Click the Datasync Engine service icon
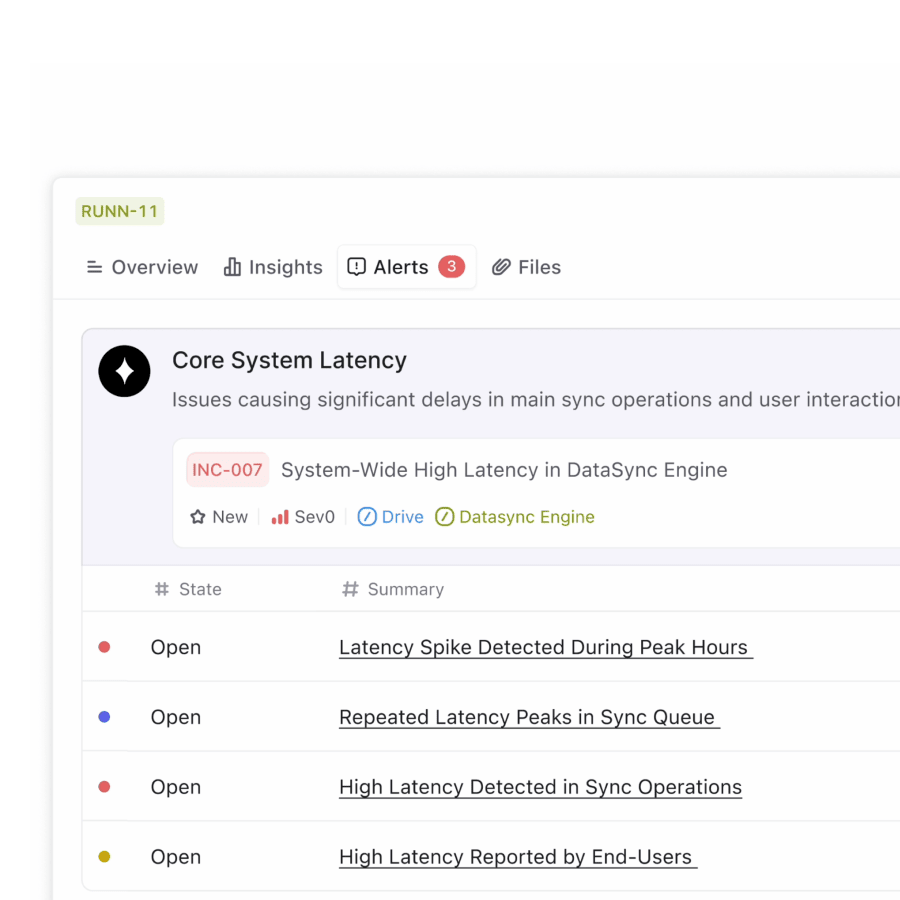Image resolution: width=900 pixels, height=900 pixels. pyautogui.click(x=444, y=517)
